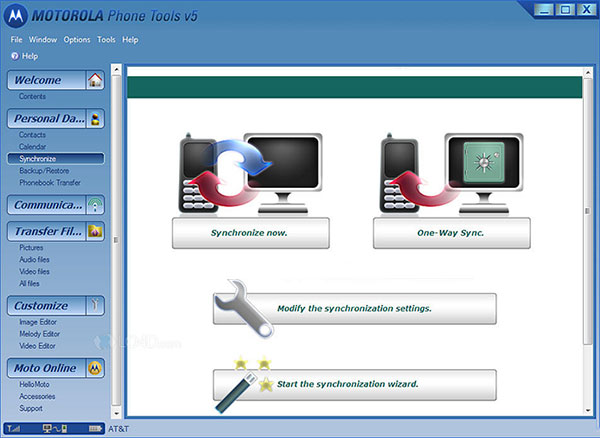This screenshot has width=600, height=438.
Task: Click main panel scrollbar down arrow
Action: (588, 410)
